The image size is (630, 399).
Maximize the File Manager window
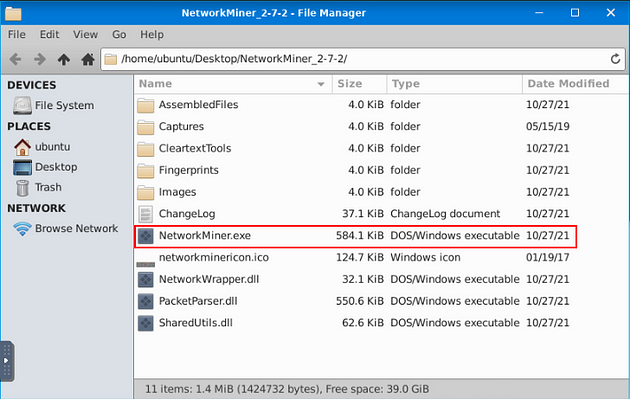point(575,13)
